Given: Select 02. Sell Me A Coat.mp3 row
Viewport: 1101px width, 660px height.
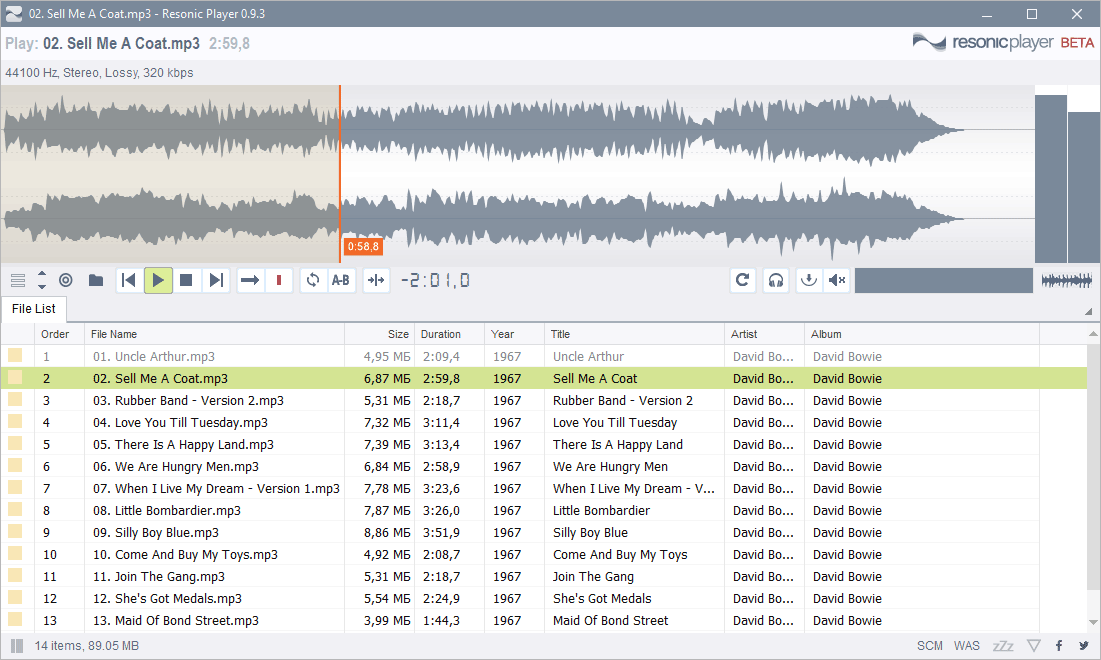Looking at the screenshot, I should tap(544, 378).
